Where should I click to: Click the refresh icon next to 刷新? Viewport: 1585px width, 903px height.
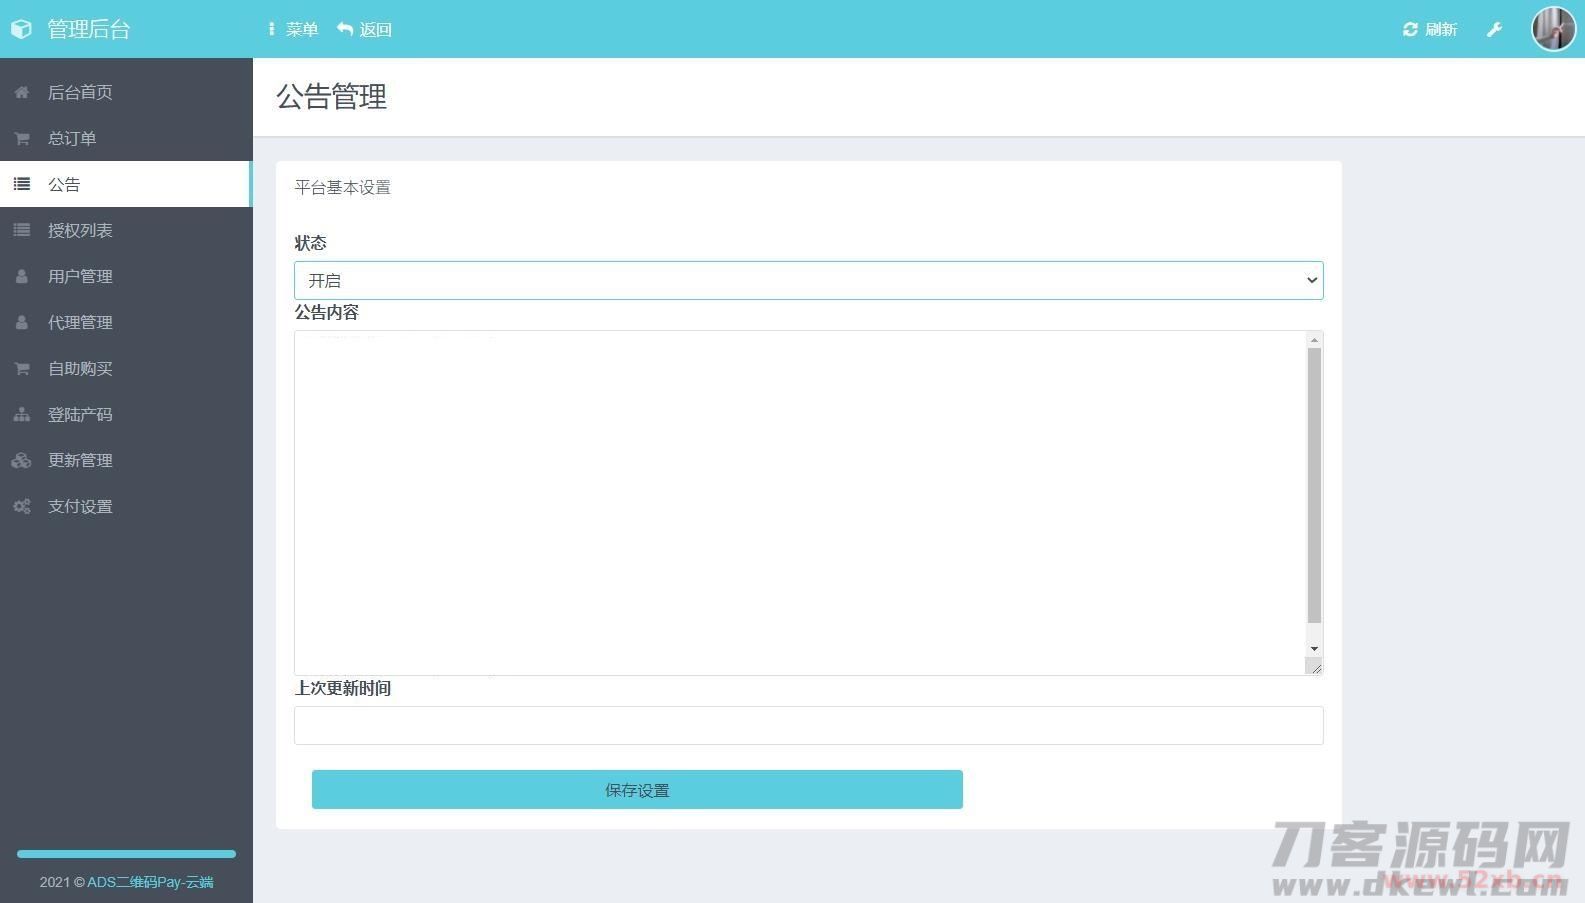pyautogui.click(x=1410, y=29)
